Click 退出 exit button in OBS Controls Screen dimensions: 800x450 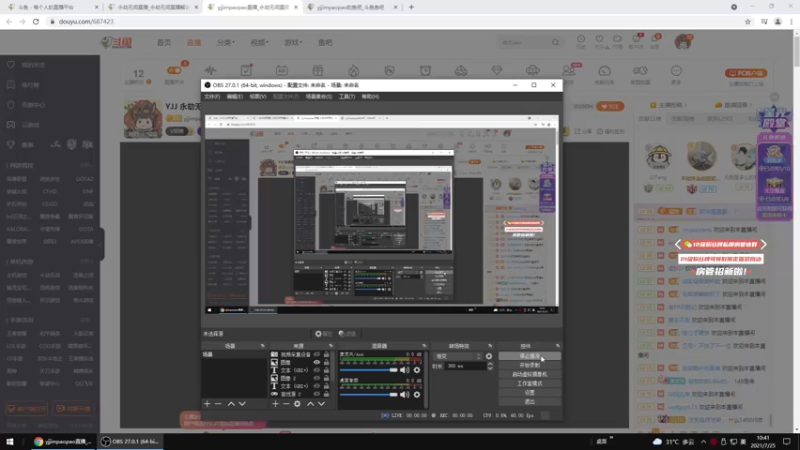point(530,402)
